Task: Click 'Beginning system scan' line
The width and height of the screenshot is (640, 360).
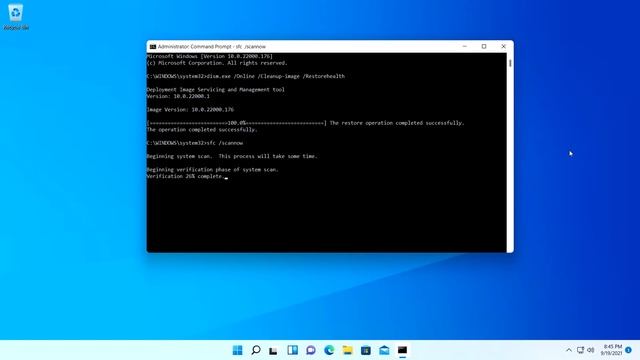Action: [232, 156]
